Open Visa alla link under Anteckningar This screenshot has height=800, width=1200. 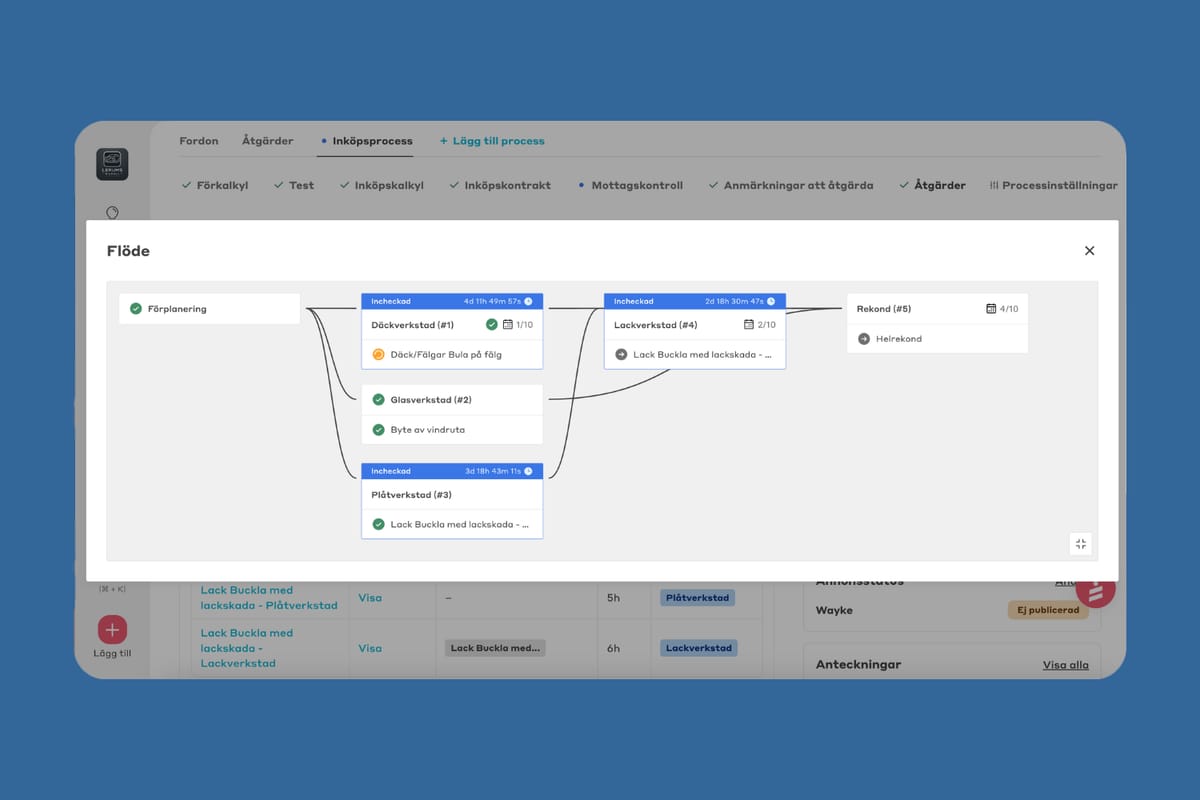[x=1065, y=665]
